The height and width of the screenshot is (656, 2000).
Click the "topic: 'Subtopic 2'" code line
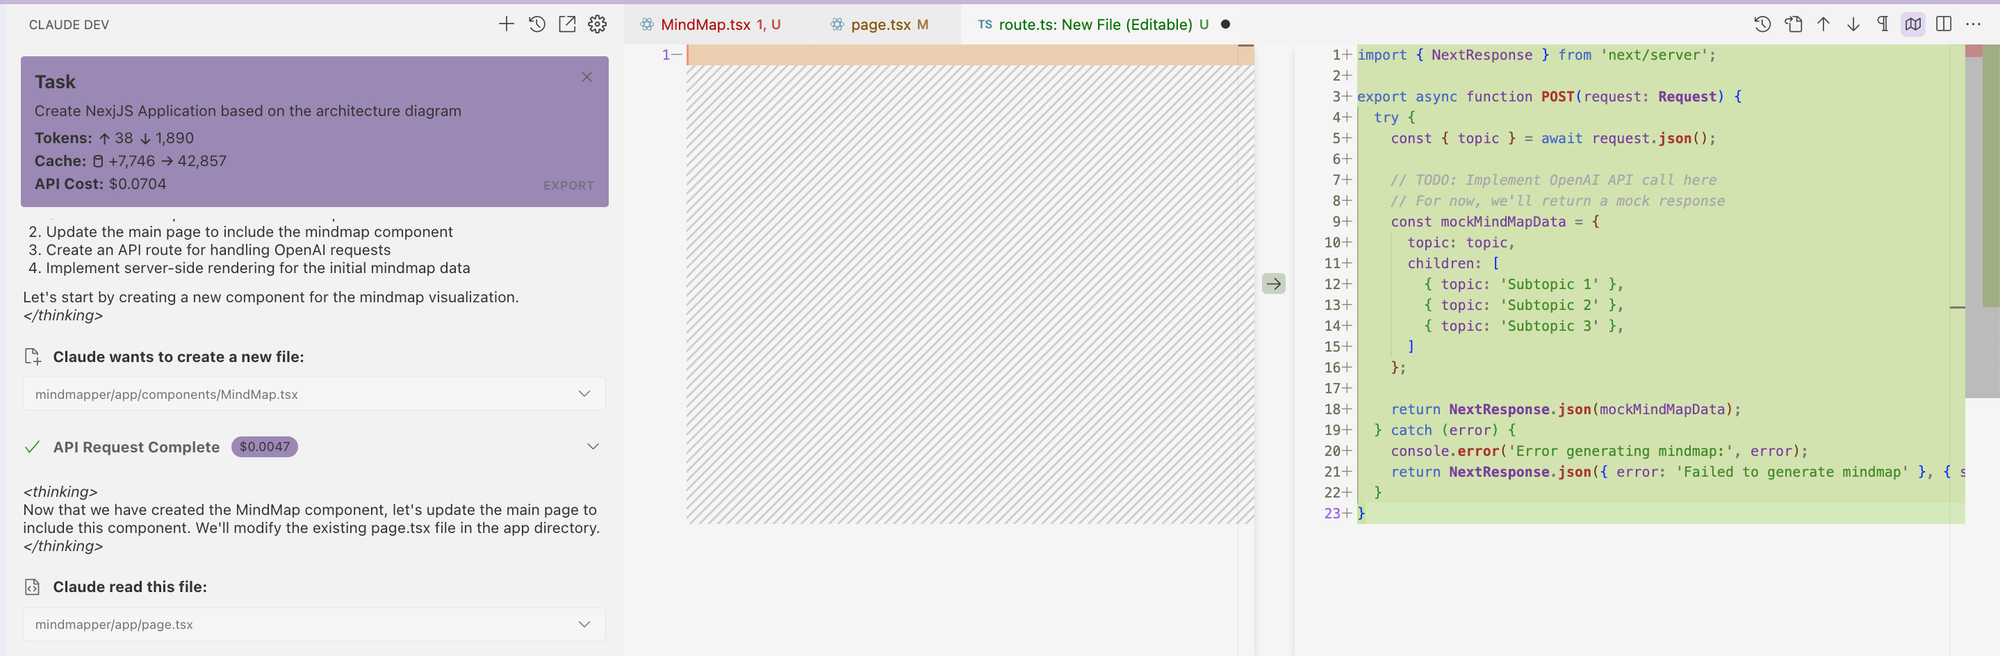click(1524, 305)
